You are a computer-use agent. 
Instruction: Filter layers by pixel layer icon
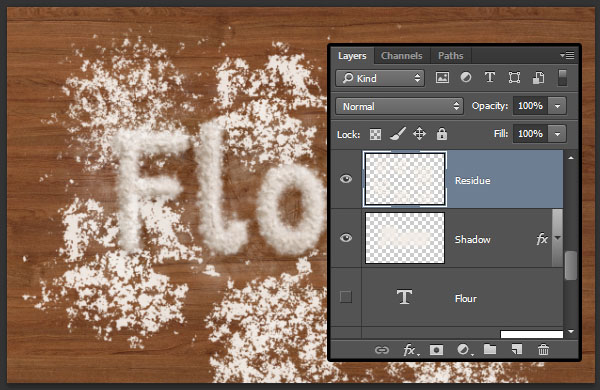tap(442, 78)
